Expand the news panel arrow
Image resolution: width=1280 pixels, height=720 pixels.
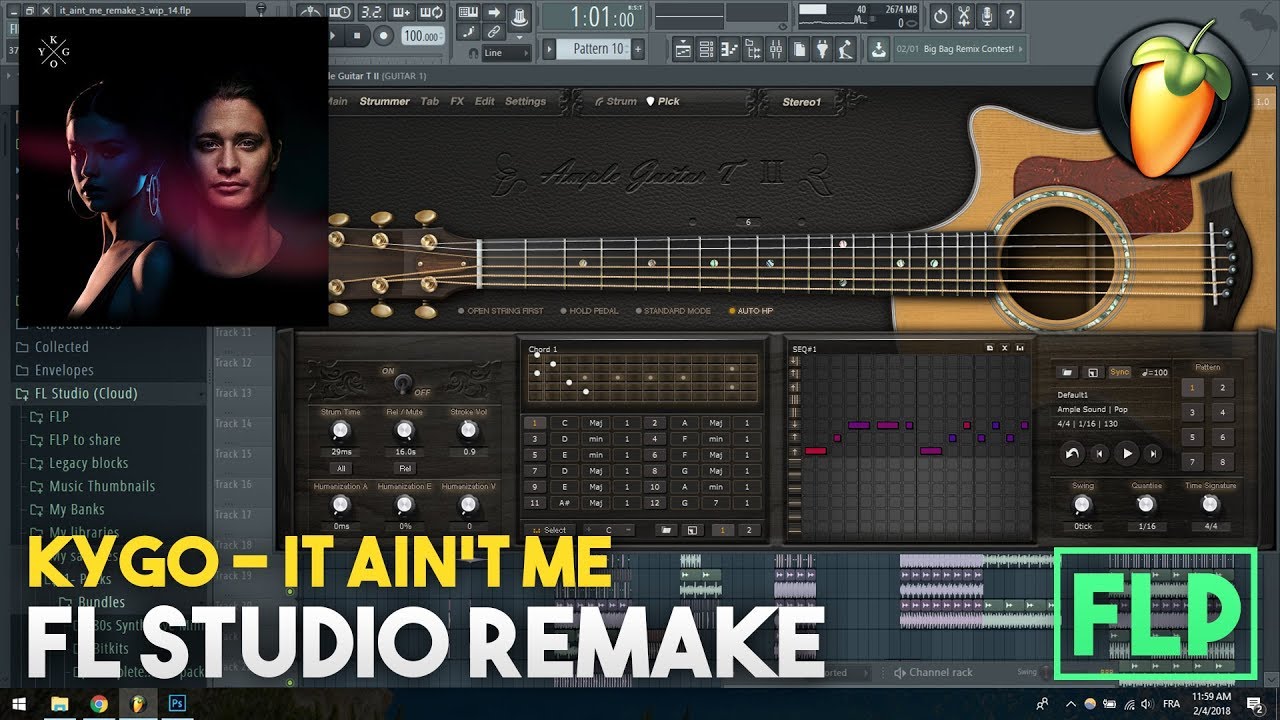click(1020, 49)
